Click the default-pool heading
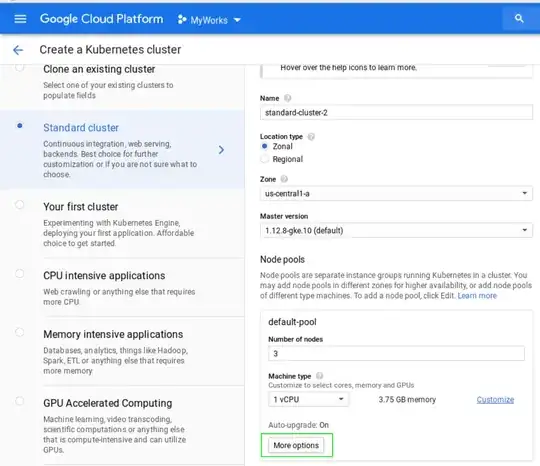 (292, 322)
